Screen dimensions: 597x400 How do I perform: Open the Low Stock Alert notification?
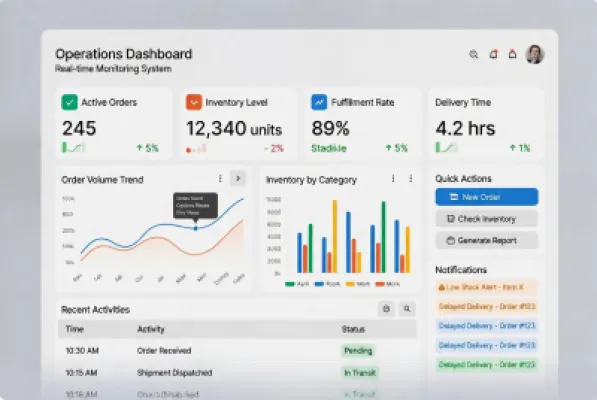pyautogui.click(x=487, y=287)
